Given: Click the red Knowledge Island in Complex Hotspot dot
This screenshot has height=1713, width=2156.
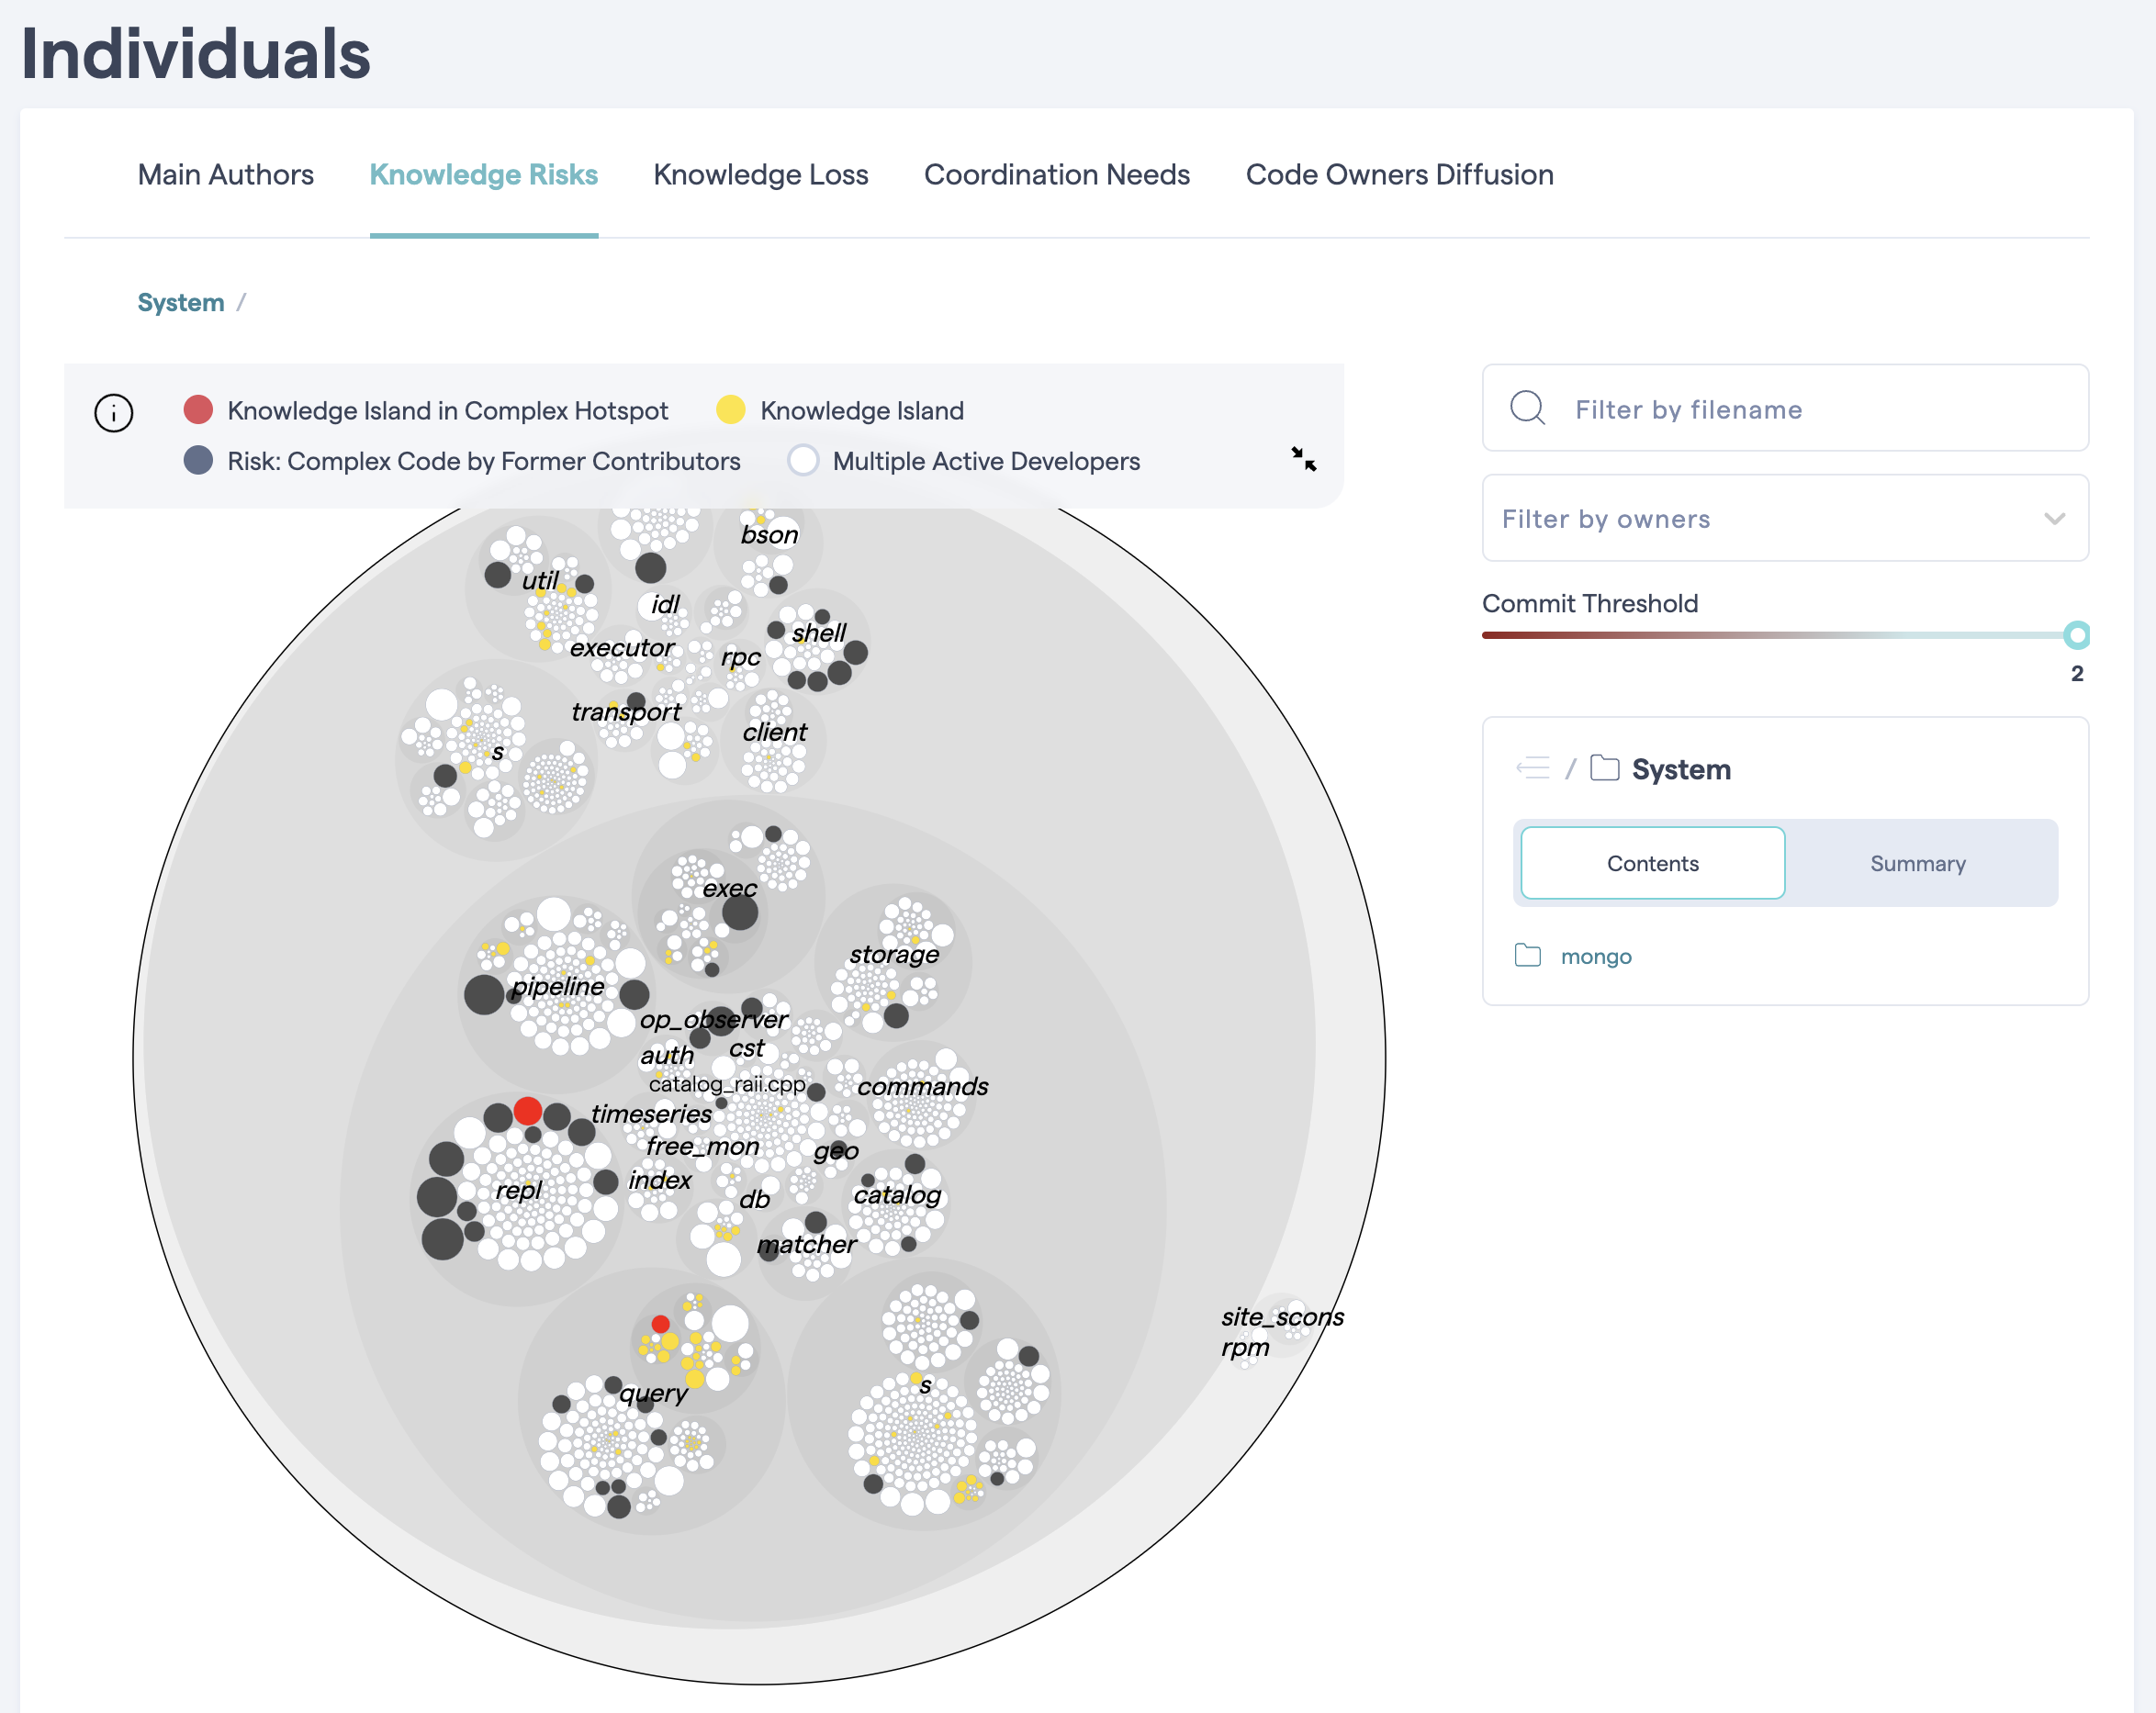Looking at the screenshot, I should 200,409.
